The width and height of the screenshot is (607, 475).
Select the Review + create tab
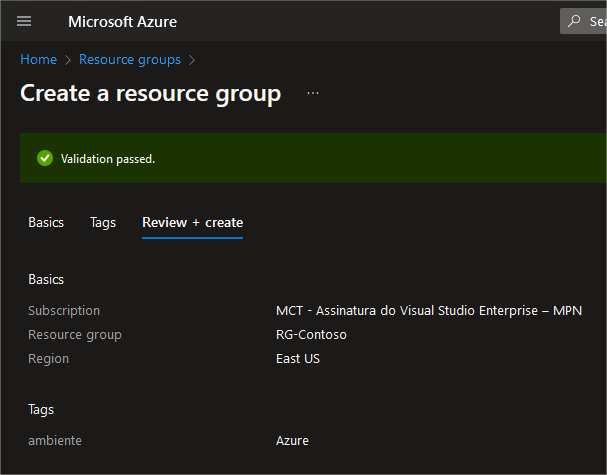(192, 223)
